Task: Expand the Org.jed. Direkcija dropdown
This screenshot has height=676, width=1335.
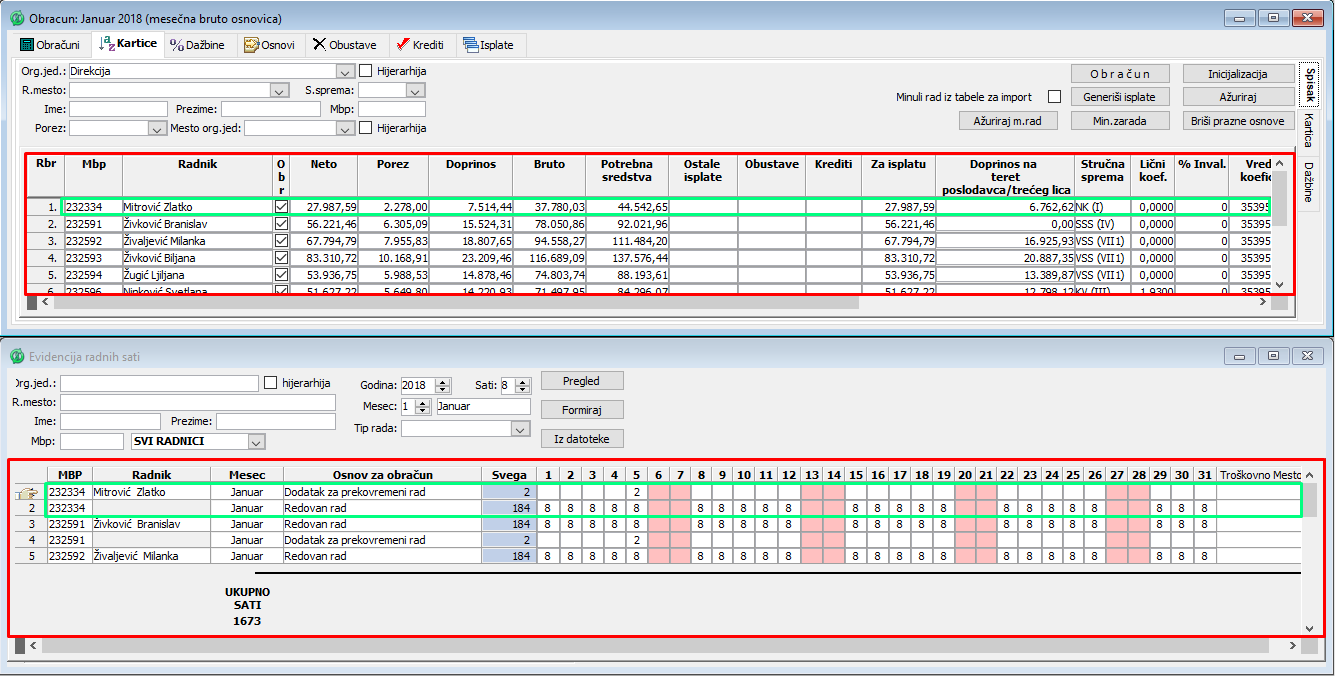Action: click(345, 72)
